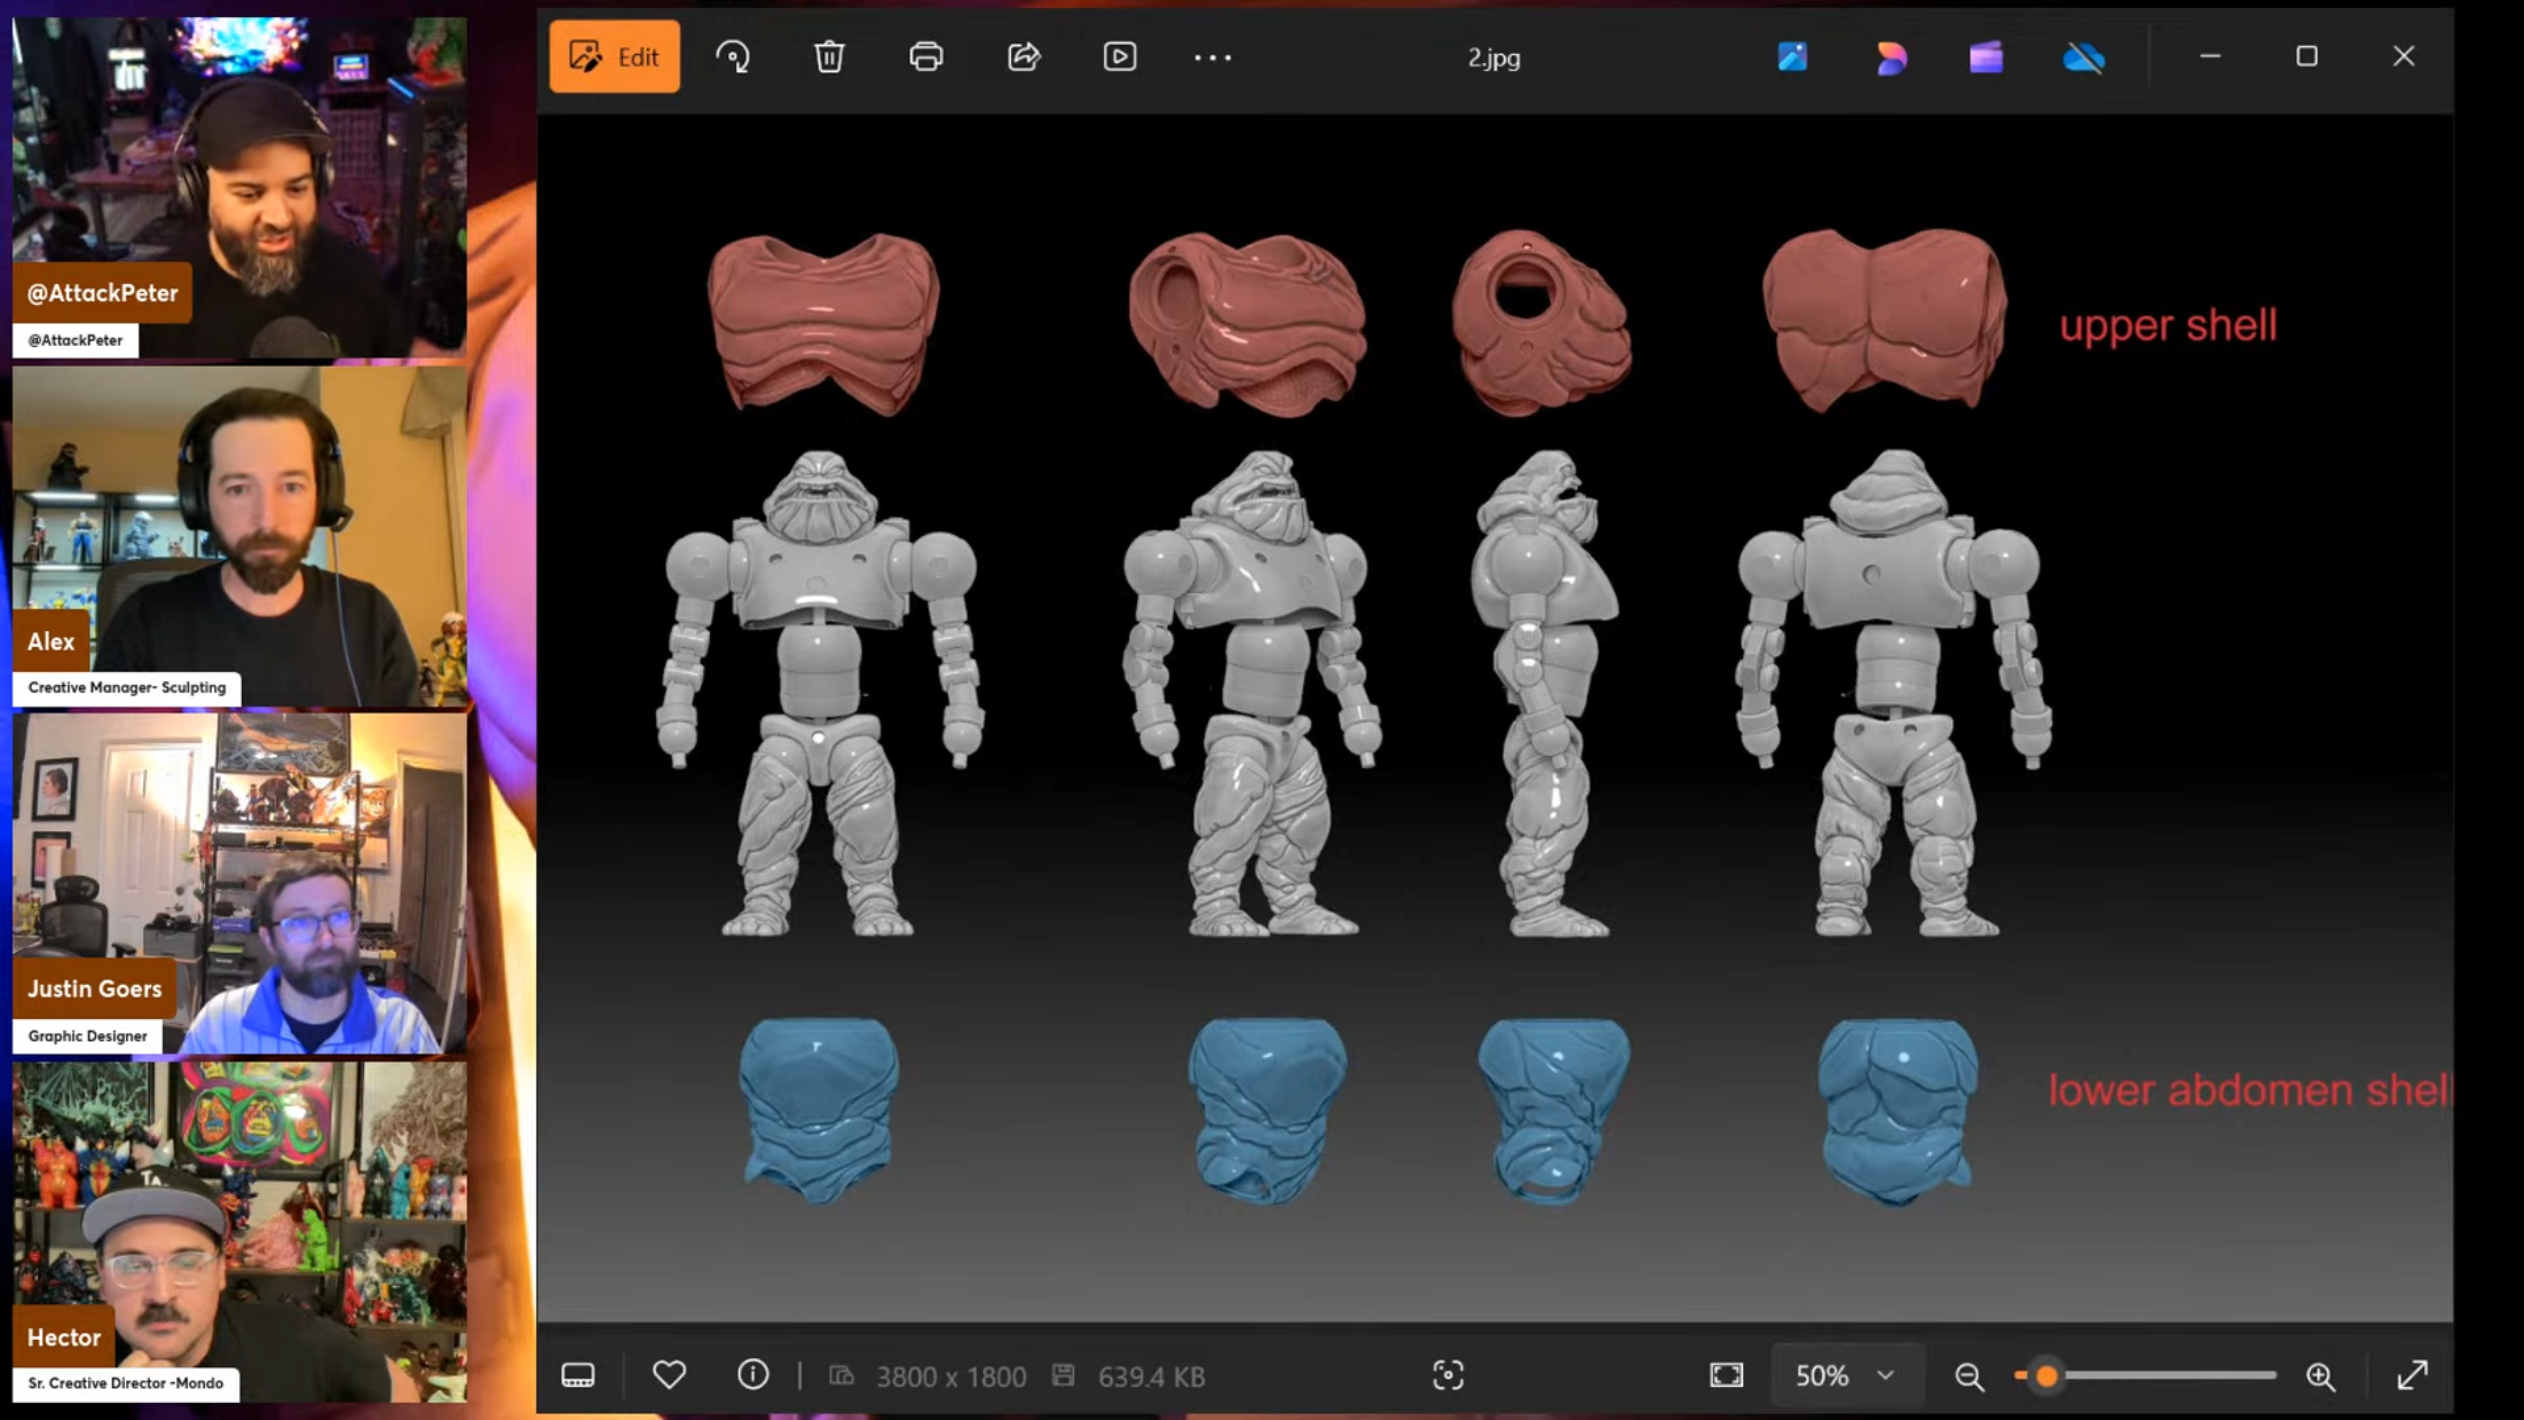2524x1420 pixels.
Task: Click the fit-to-window icon
Action: pos(1726,1376)
